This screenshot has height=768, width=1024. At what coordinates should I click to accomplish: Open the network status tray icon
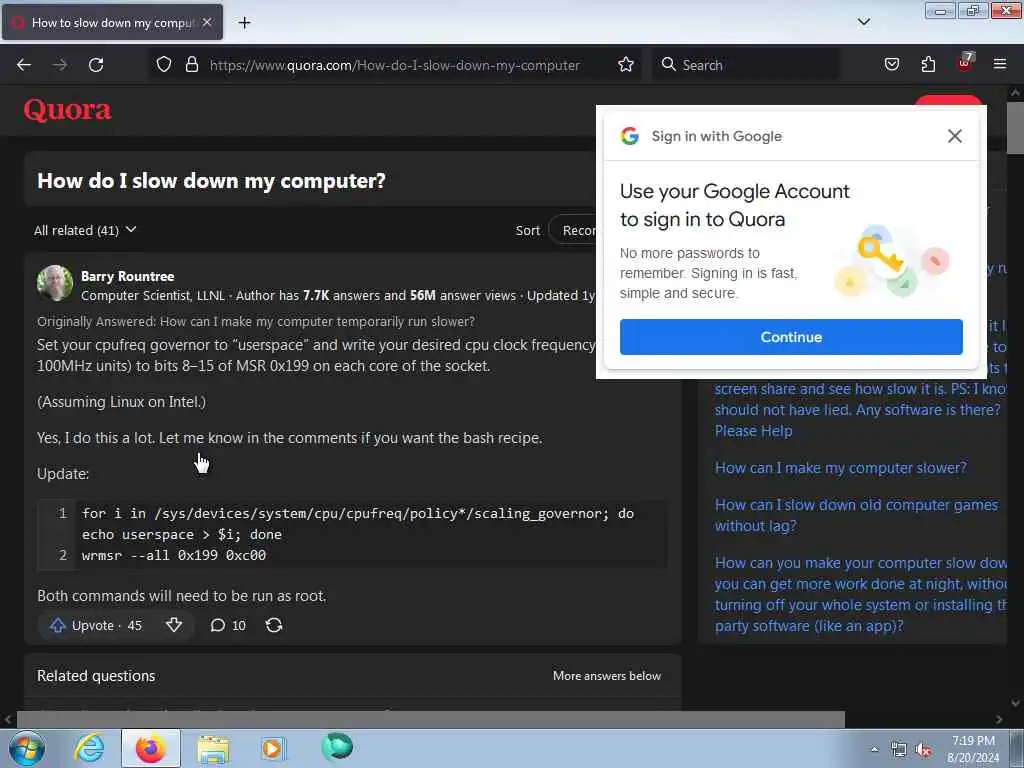tap(899, 750)
